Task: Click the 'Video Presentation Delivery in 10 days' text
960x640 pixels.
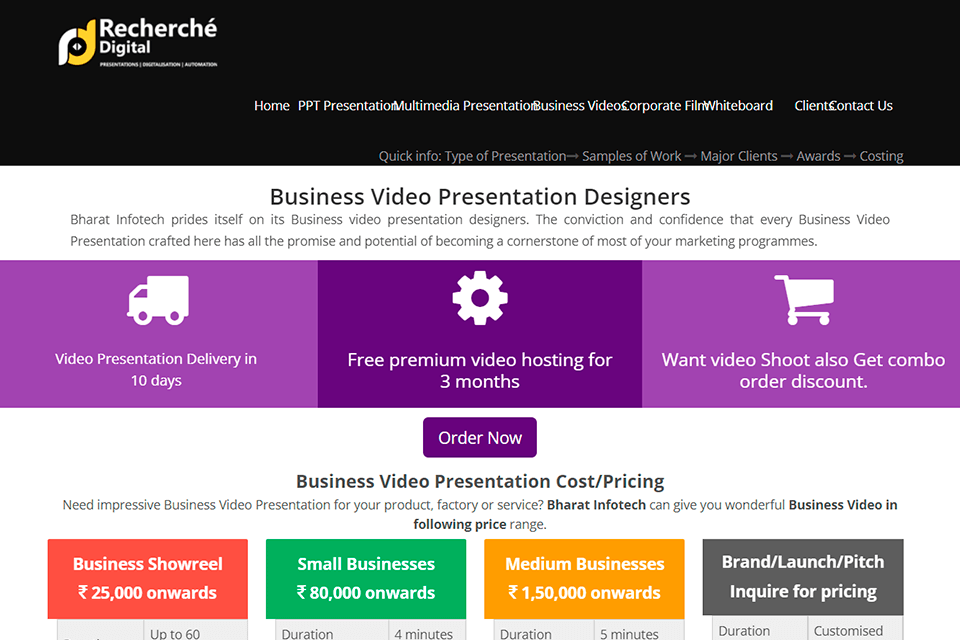Action: [x=156, y=369]
